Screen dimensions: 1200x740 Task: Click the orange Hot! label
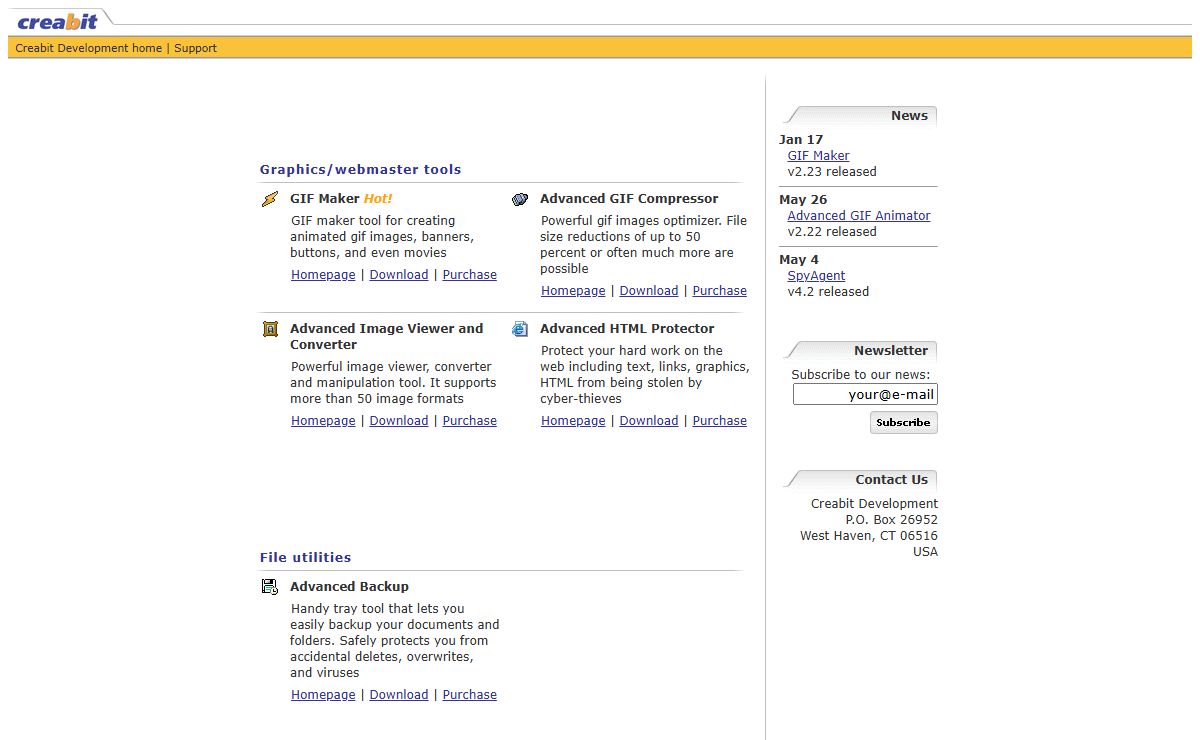click(x=378, y=199)
